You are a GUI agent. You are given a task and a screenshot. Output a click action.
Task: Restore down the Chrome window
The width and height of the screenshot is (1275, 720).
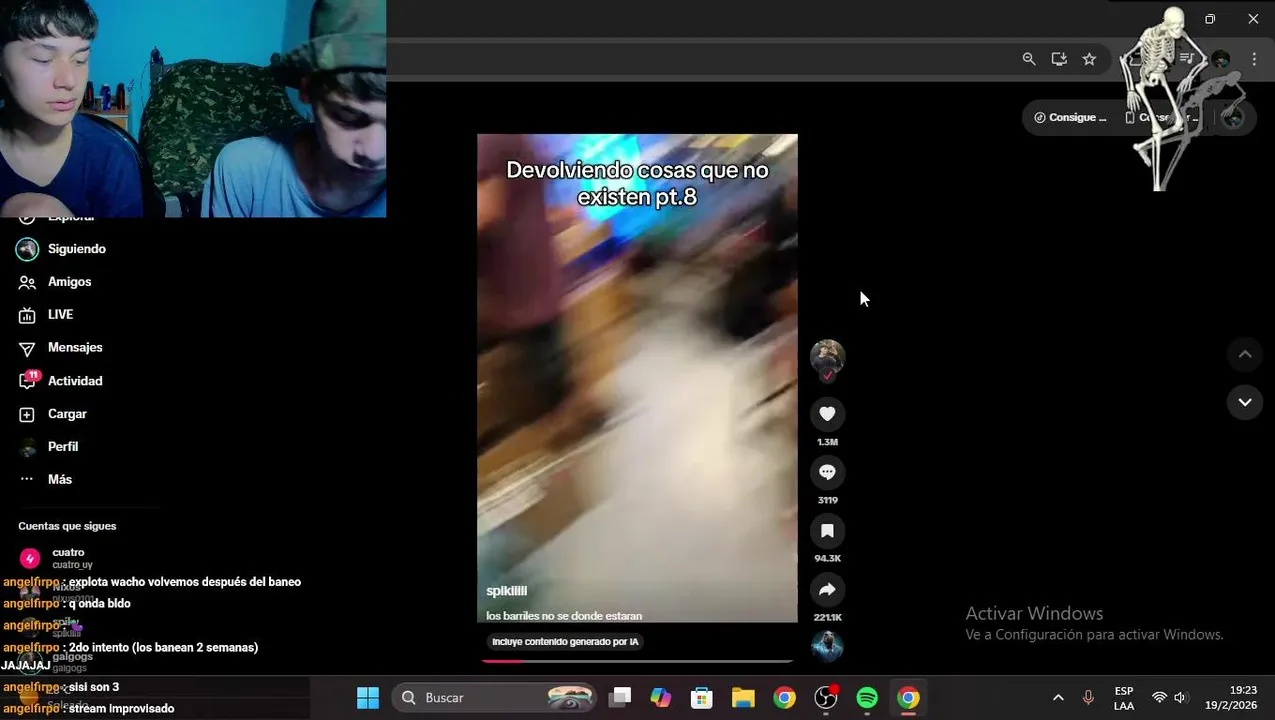point(1210,19)
